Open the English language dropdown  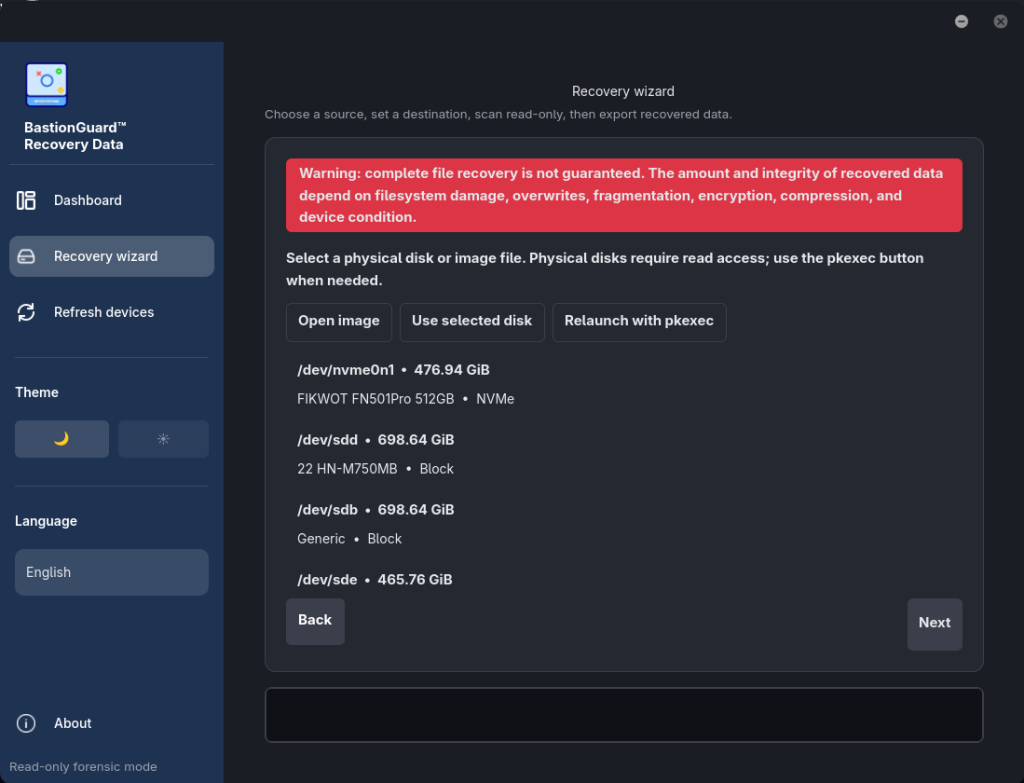[112, 572]
